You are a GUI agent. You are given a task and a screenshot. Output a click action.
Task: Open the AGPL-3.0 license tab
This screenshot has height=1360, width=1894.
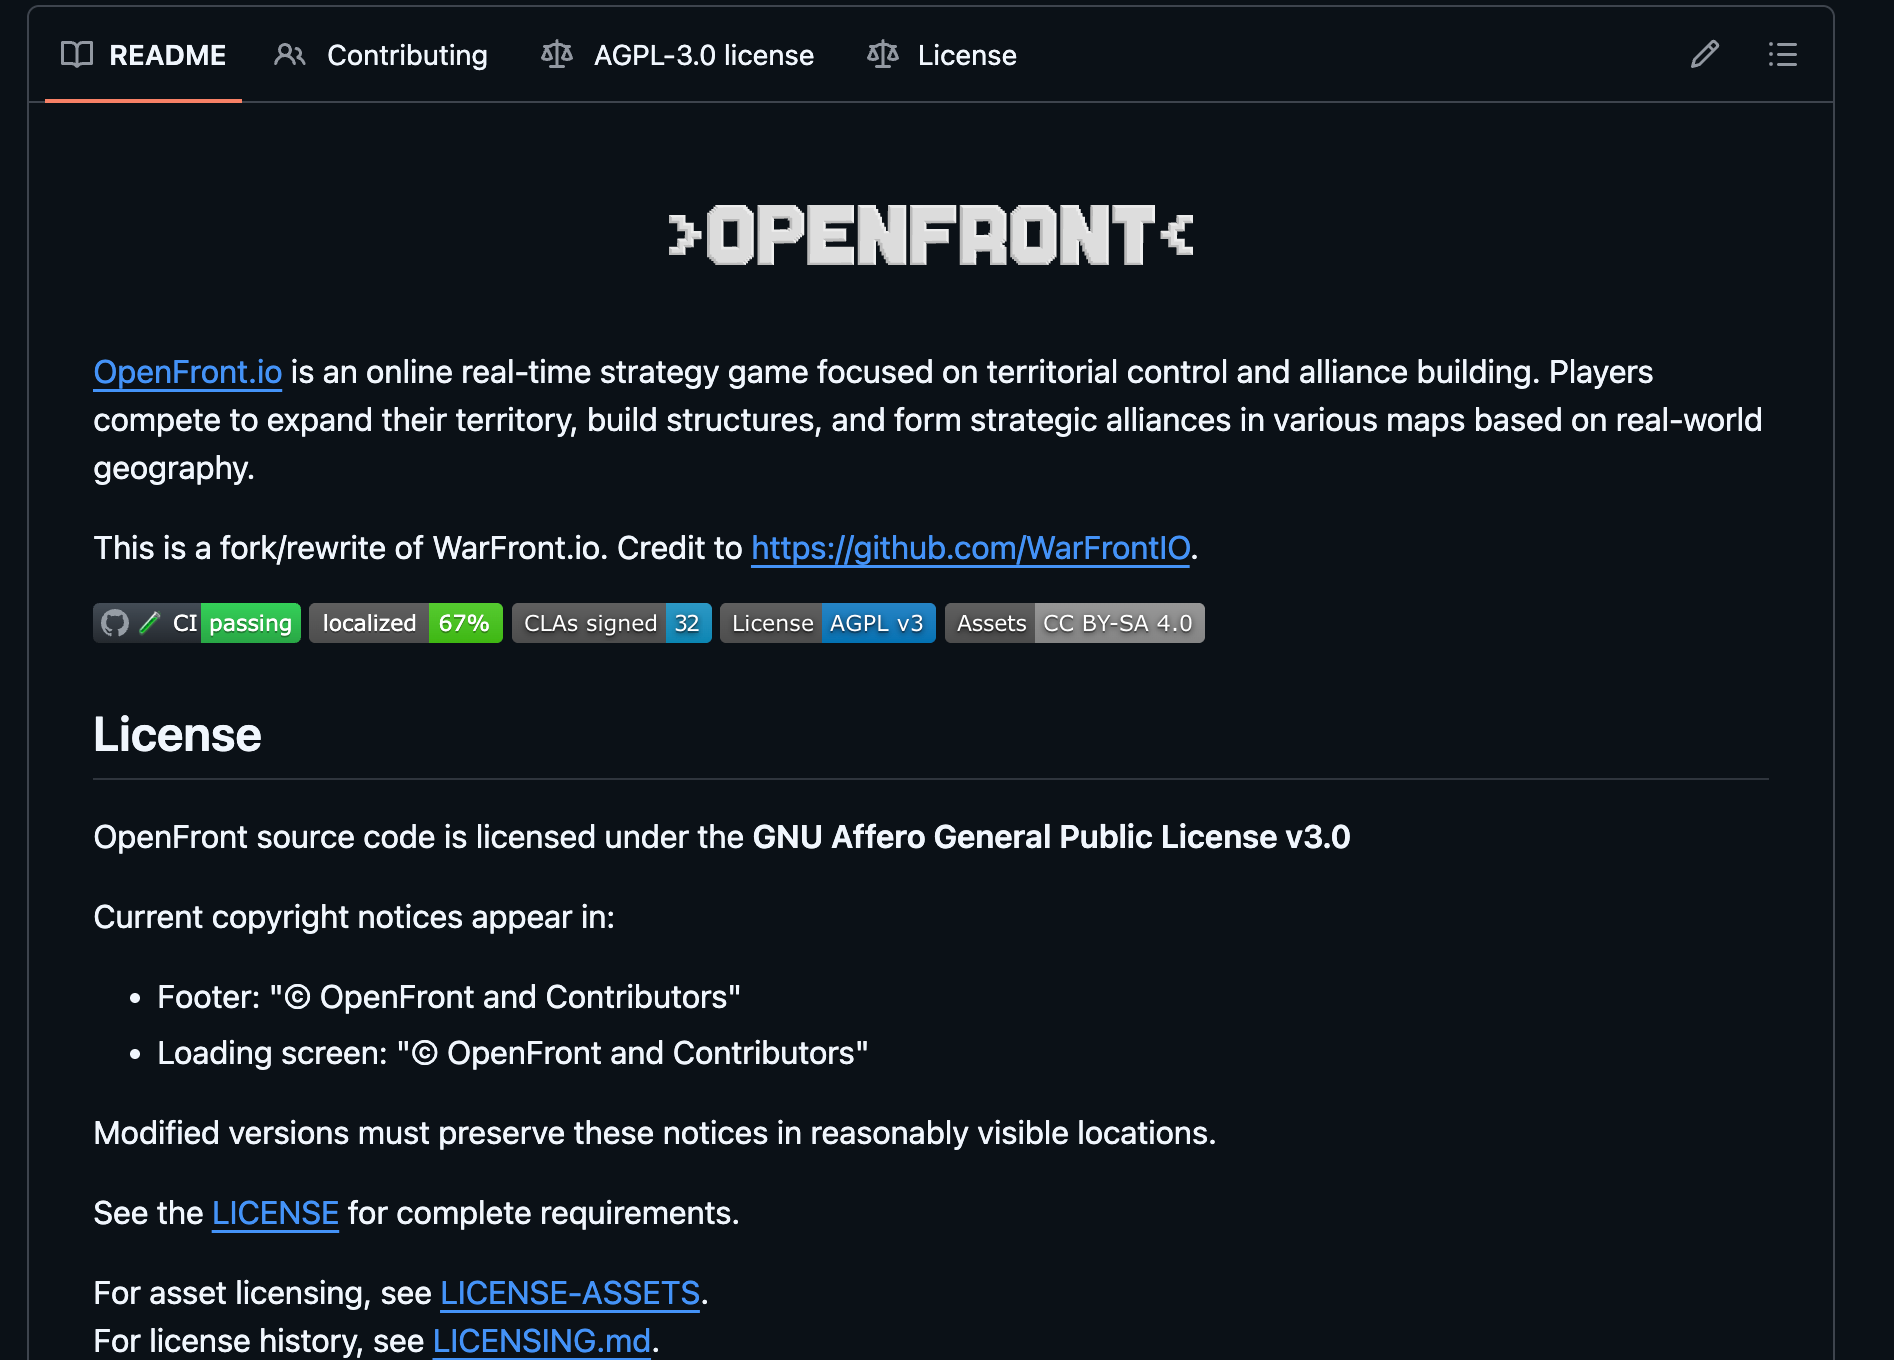coord(677,55)
